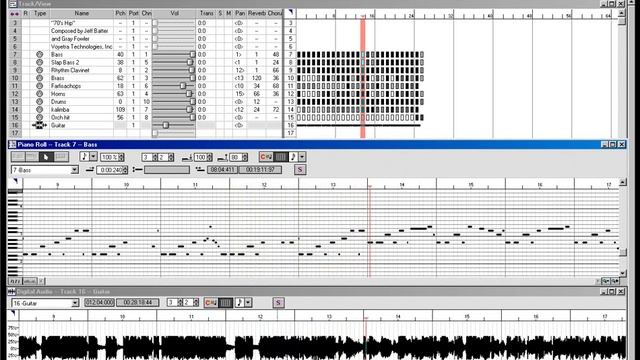Screen dimensions: 640x360
Task: Click the MIDI type icon for Drums track
Action: pyautogui.click(x=39, y=102)
